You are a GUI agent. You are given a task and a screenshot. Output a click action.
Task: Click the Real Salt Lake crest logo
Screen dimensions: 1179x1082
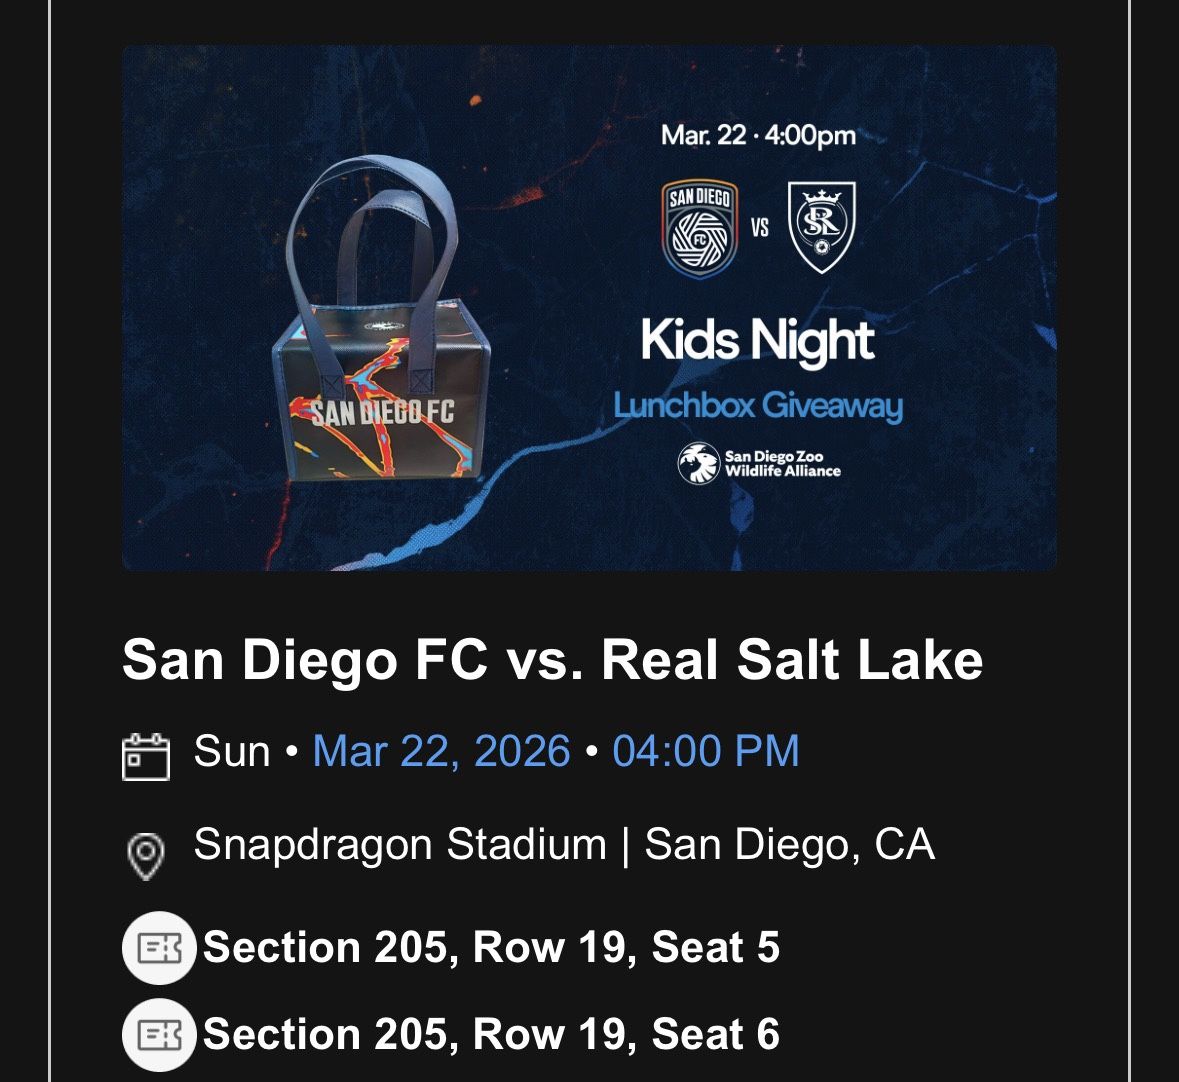(x=821, y=227)
